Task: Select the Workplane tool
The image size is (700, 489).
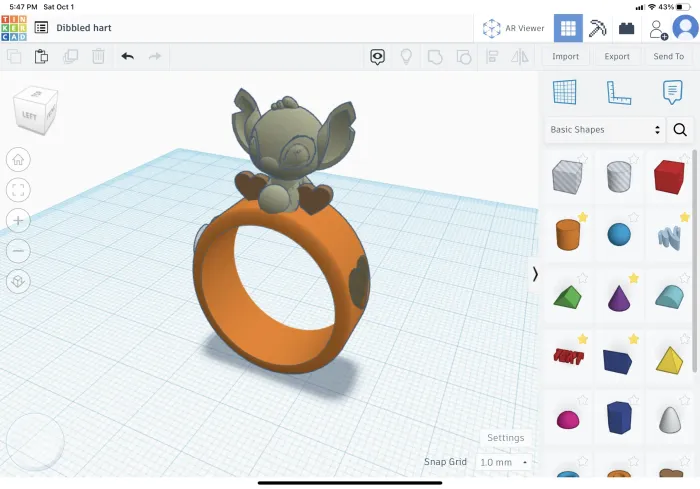Action: (565, 92)
